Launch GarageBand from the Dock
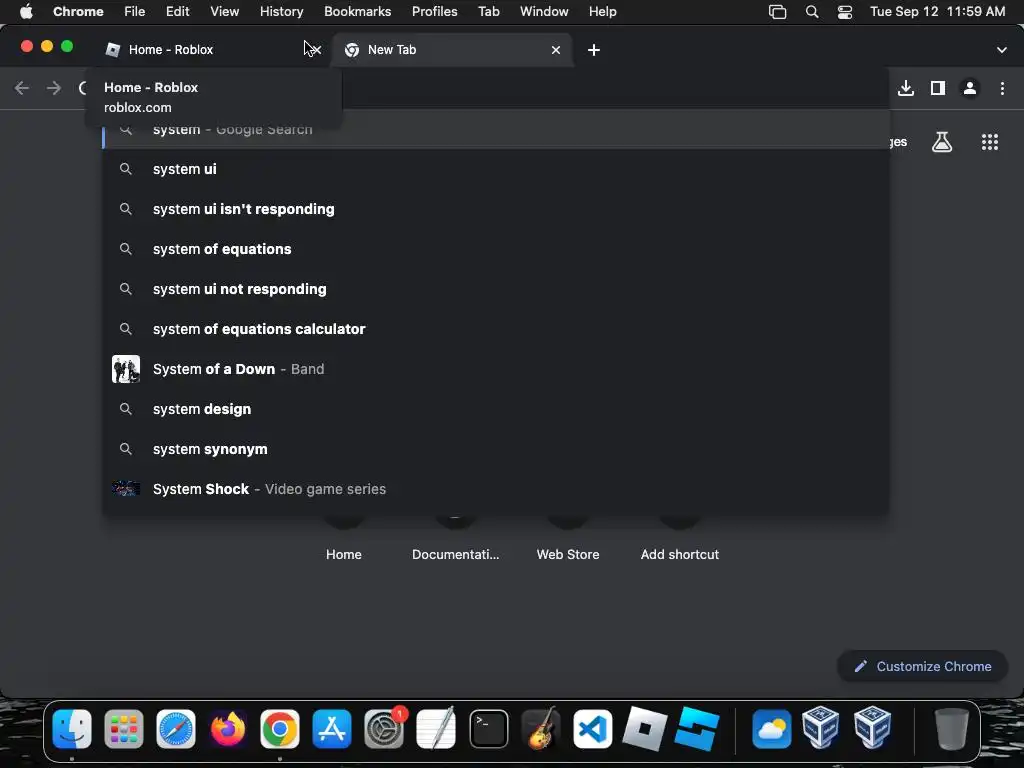 pyautogui.click(x=541, y=728)
